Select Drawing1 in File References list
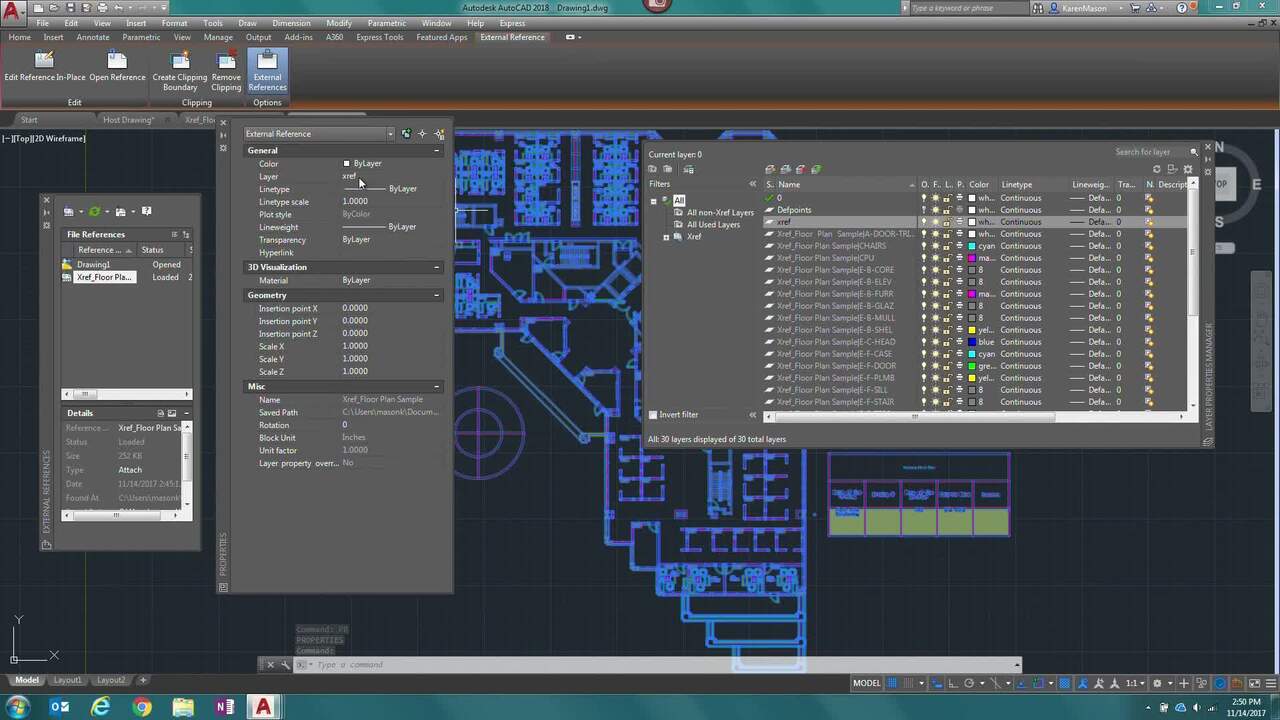Screen dimensions: 1280x720 [x=94, y=265]
